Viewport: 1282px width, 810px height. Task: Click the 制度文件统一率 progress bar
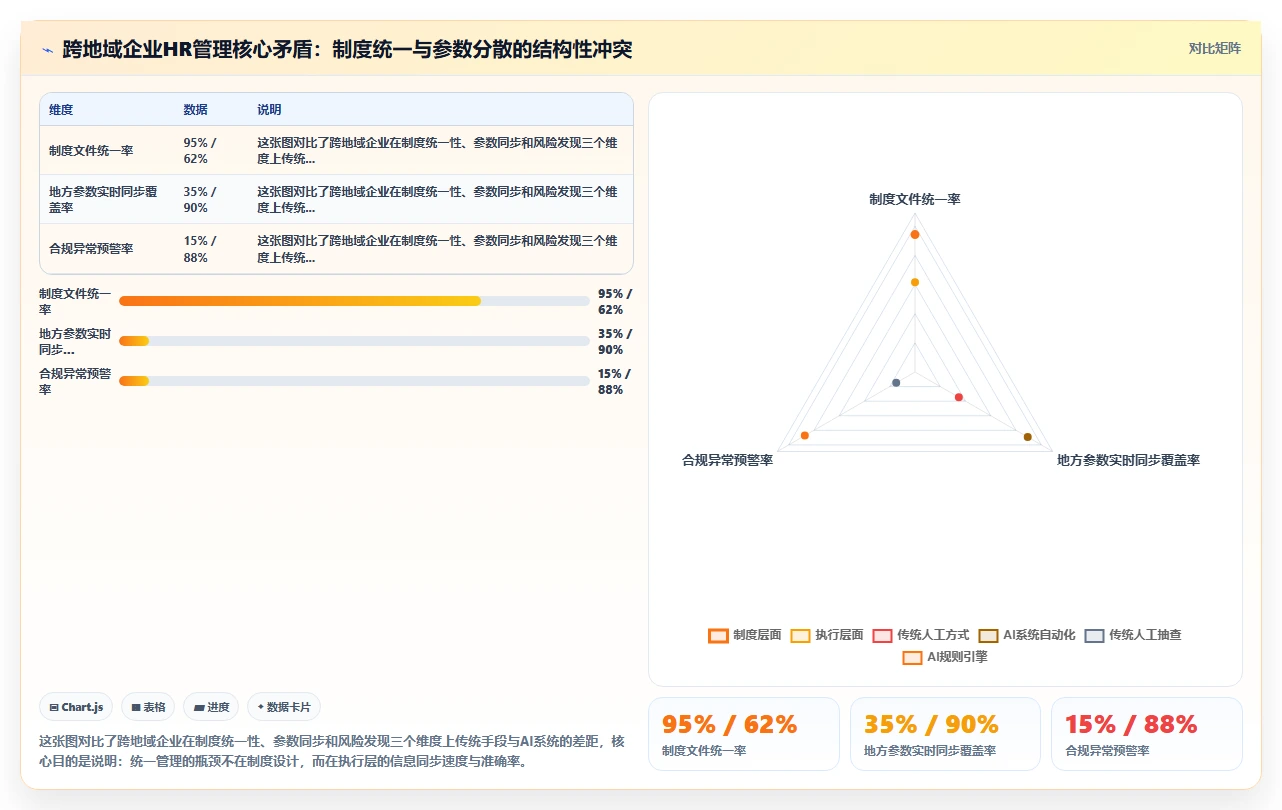[354, 301]
